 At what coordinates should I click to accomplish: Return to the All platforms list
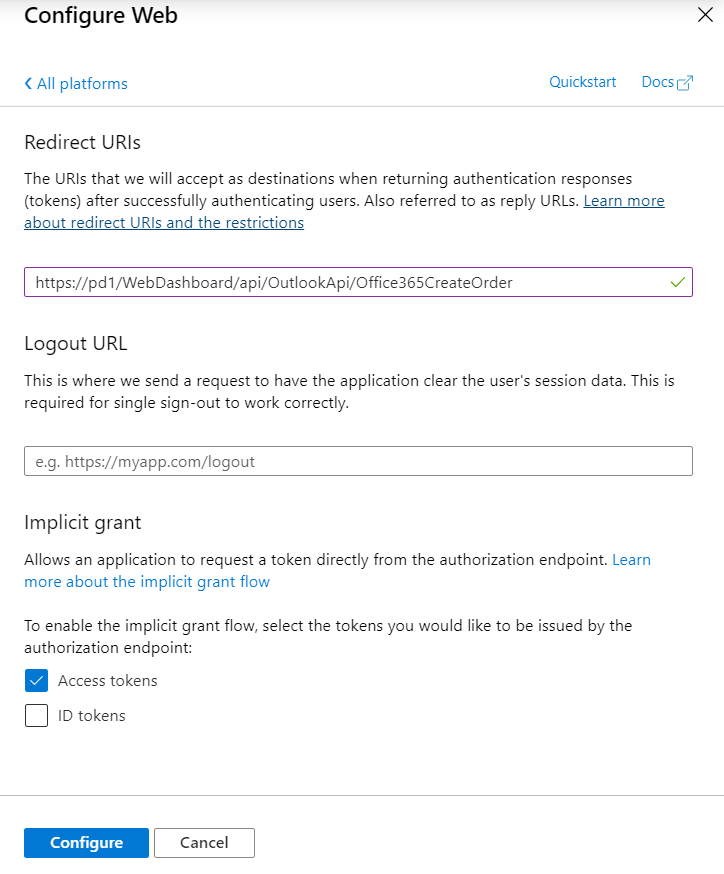pyautogui.click(x=82, y=84)
